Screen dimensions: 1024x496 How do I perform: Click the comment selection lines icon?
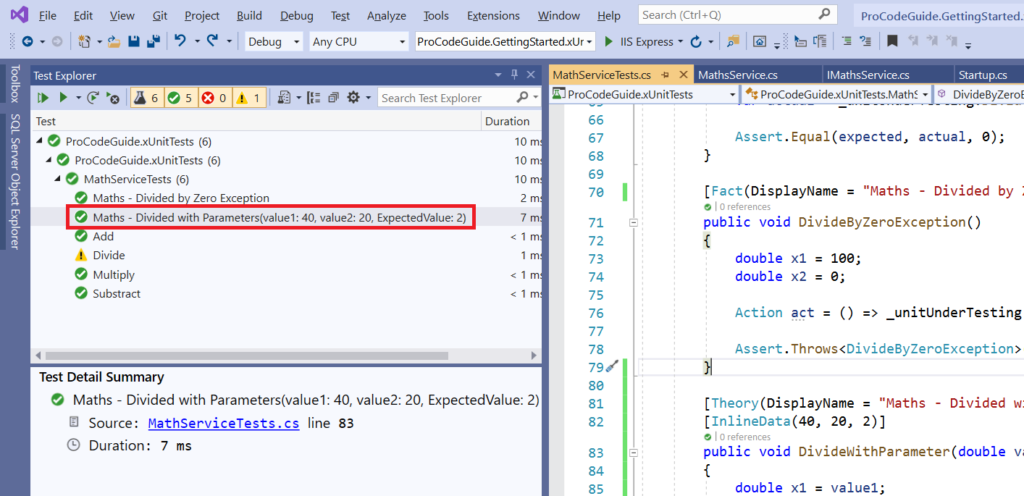(846, 42)
